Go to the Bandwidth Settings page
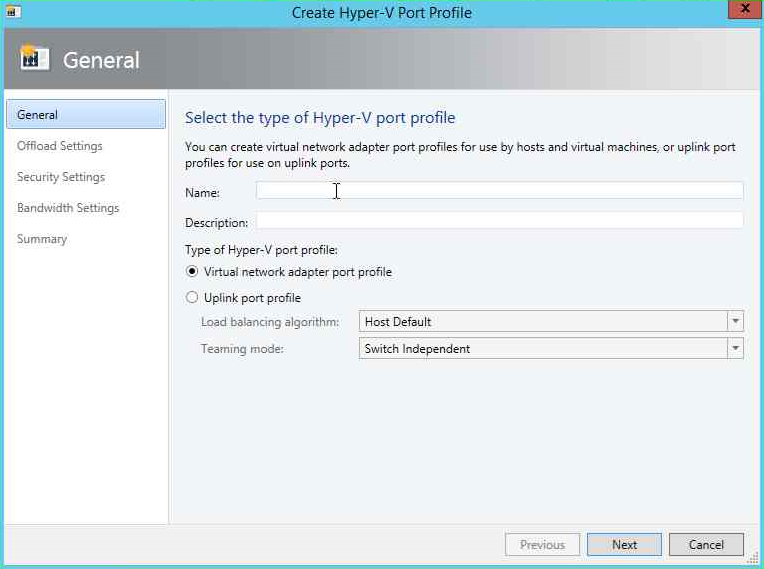Viewport: 764px width, 569px height. (x=68, y=208)
